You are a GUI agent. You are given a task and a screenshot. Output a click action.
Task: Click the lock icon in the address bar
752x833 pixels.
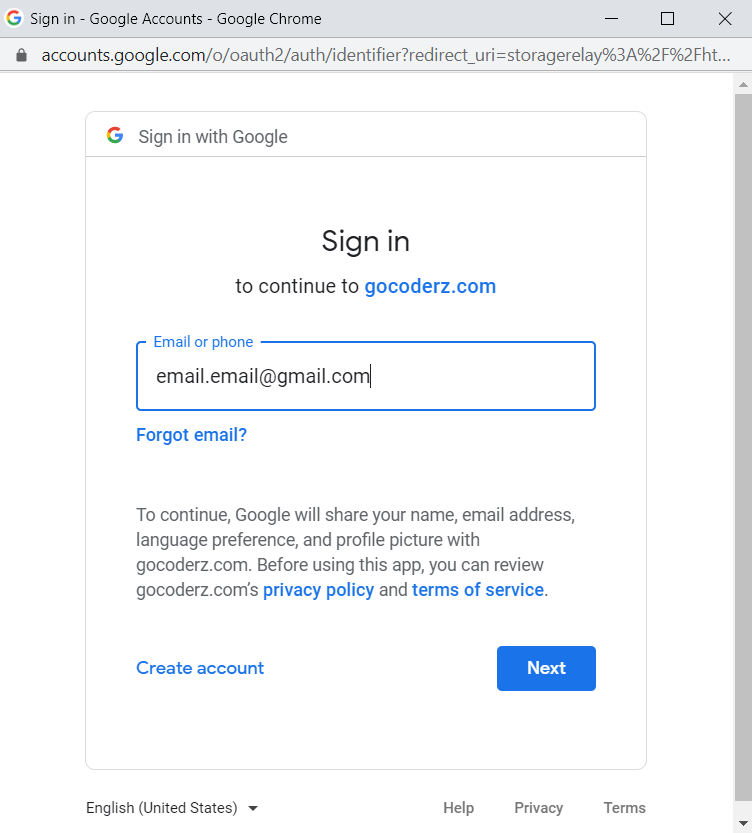pos(21,55)
